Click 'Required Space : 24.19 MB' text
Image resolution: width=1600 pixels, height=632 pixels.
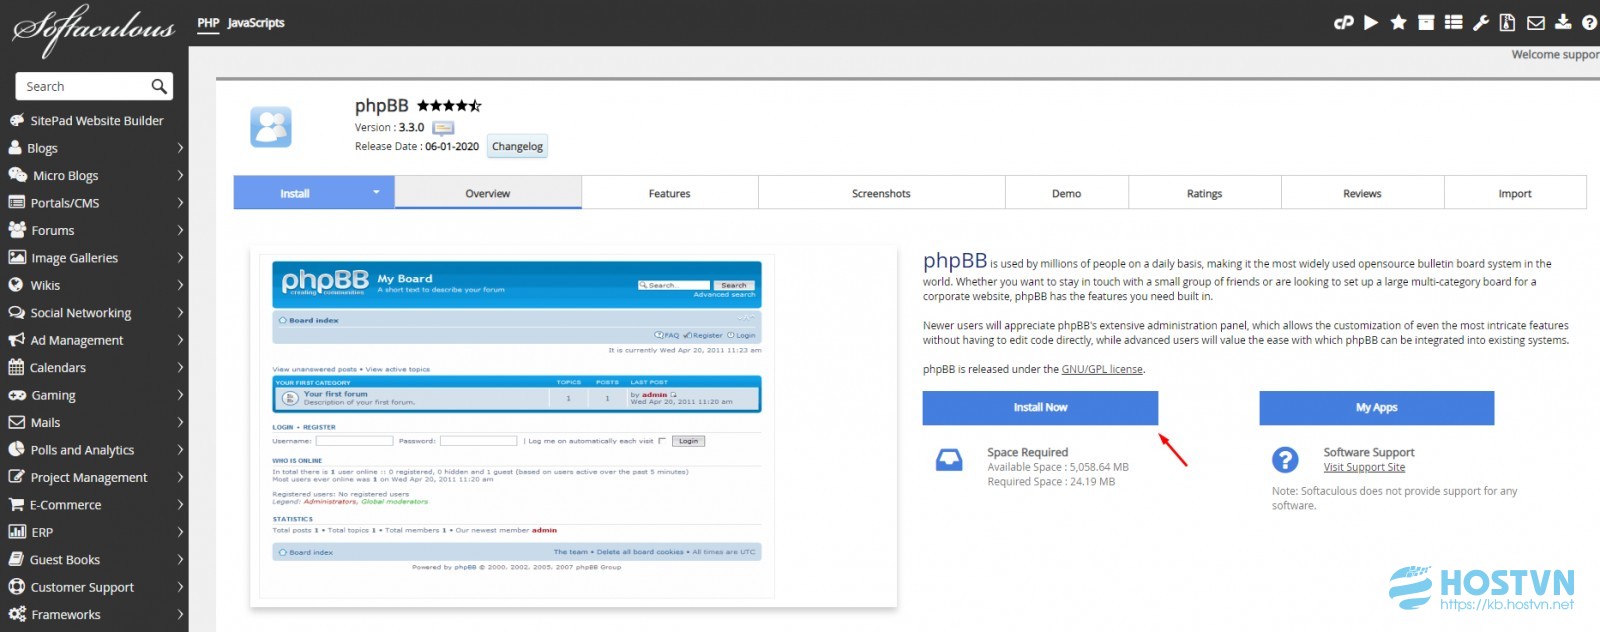1051,482
